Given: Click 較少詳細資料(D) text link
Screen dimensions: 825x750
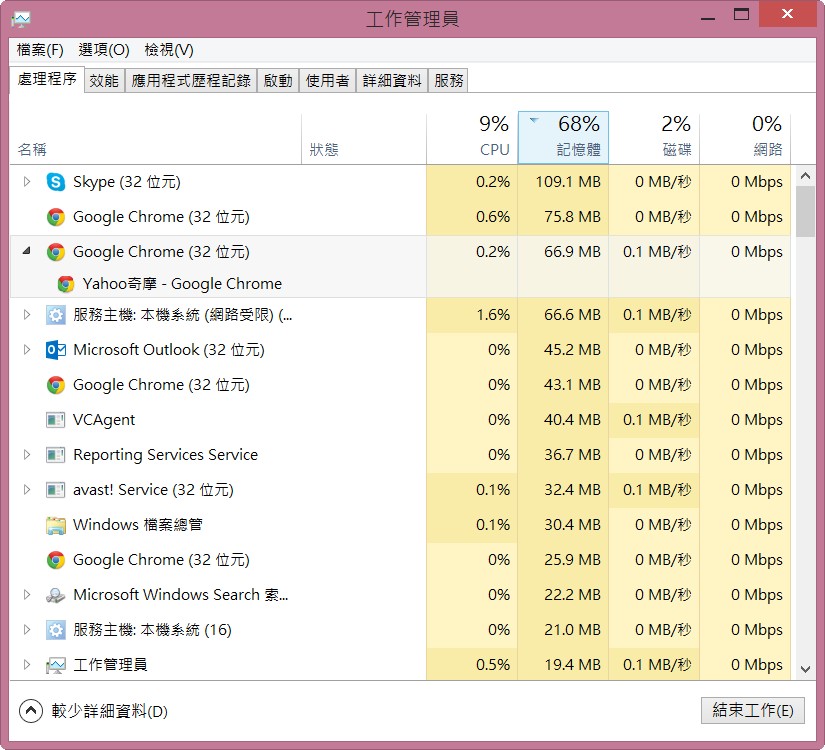Looking at the screenshot, I should 109,712.
